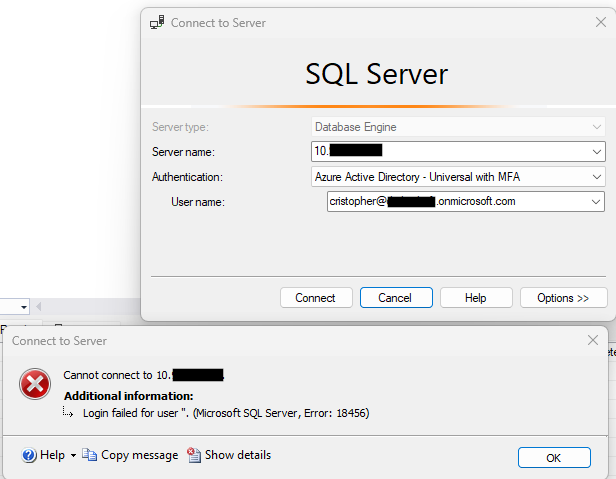The image size is (616, 479).
Task: Cancel the Connect to Server dialog
Action: click(396, 298)
